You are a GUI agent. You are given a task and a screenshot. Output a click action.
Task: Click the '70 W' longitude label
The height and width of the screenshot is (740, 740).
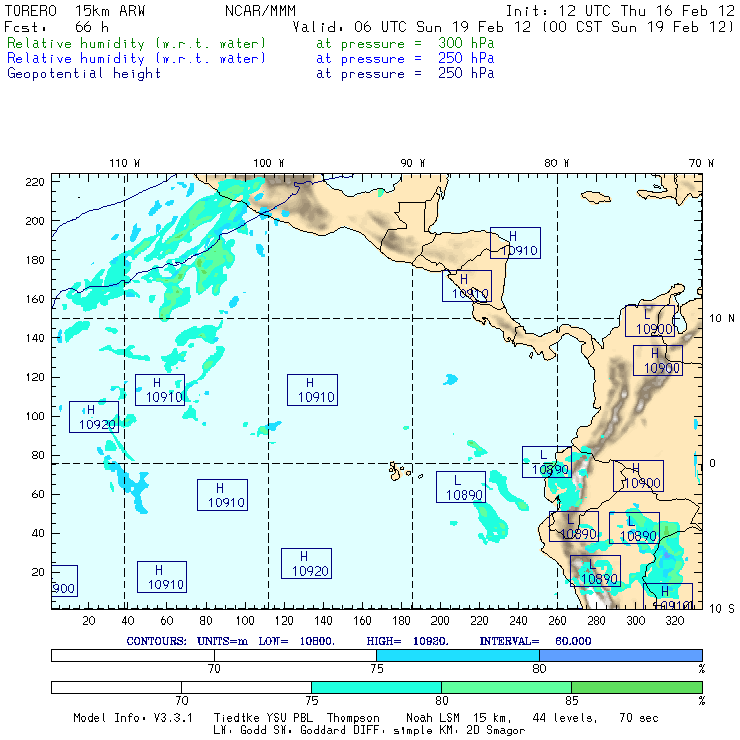(x=701, y=163)
